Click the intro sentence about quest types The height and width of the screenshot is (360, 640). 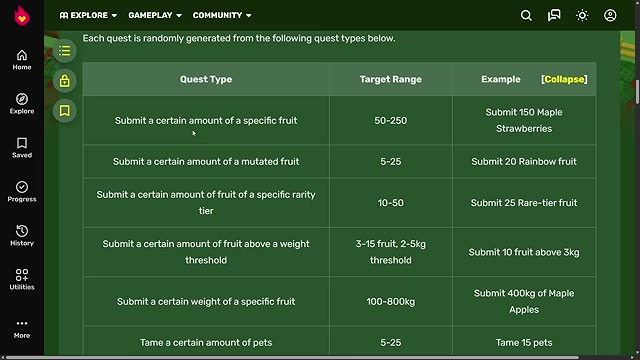tap(239, 38)
